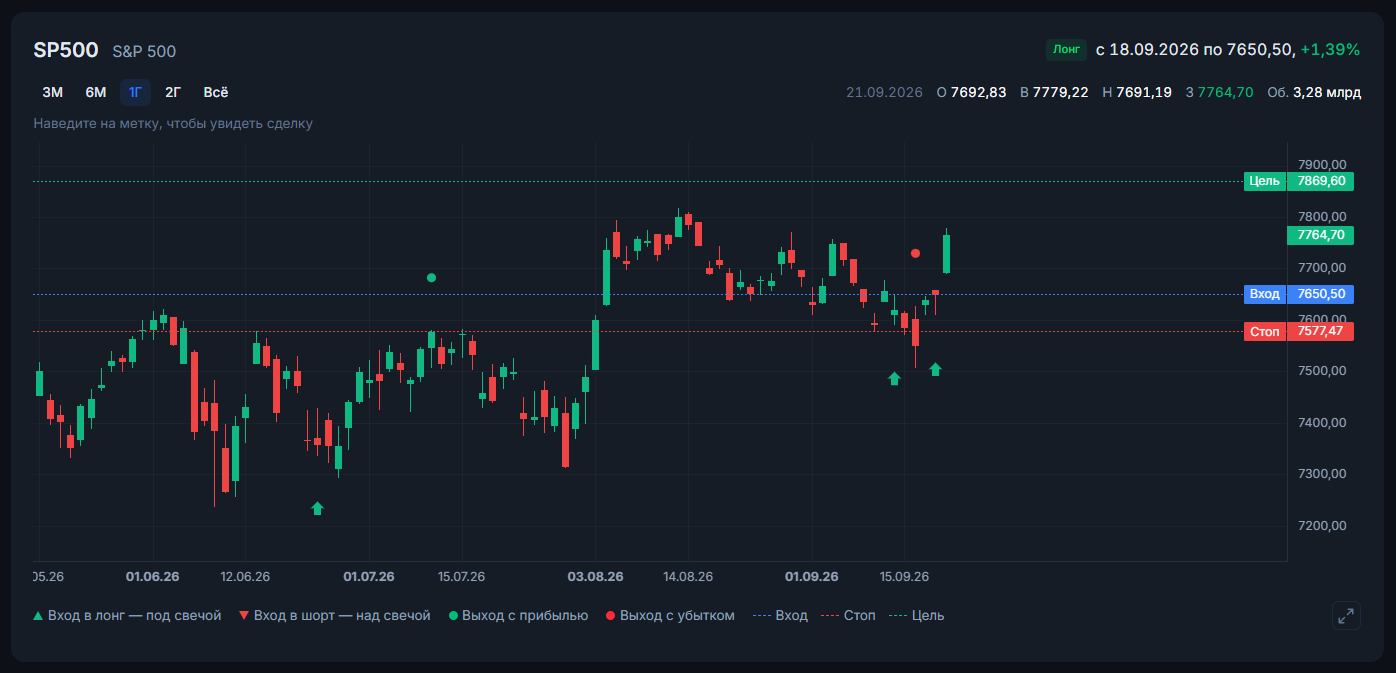Select the 2Г time range tab

tap(173, 92)
